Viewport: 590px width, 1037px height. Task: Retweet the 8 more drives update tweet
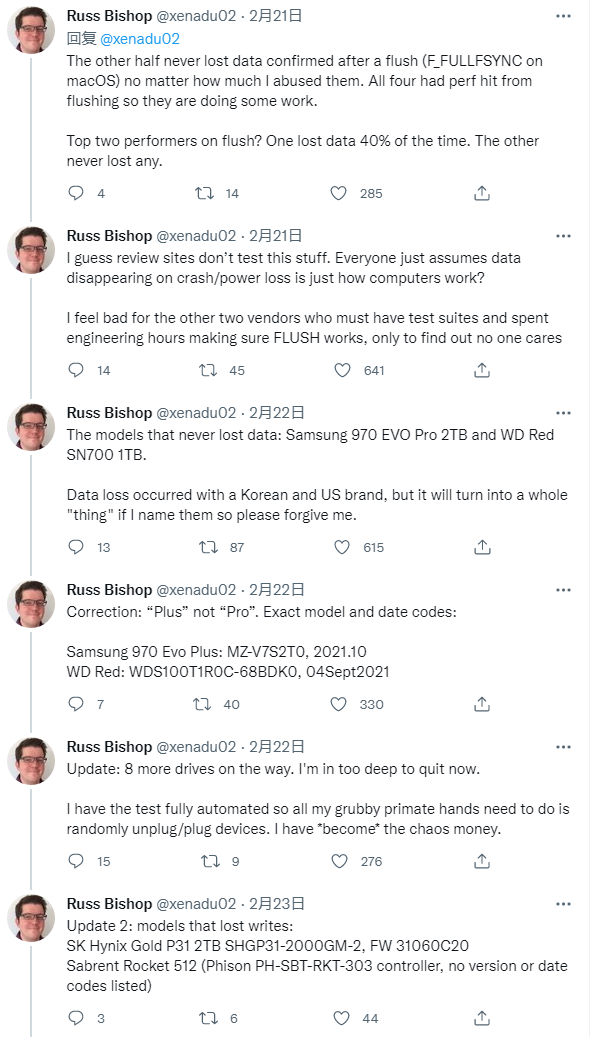point(210,860)
